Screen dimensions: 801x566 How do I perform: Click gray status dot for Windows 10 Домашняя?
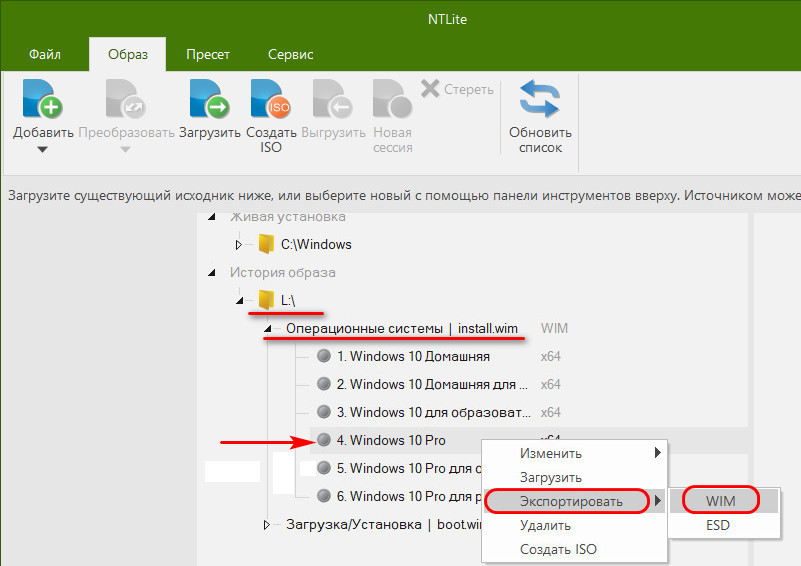coord(323,356)
